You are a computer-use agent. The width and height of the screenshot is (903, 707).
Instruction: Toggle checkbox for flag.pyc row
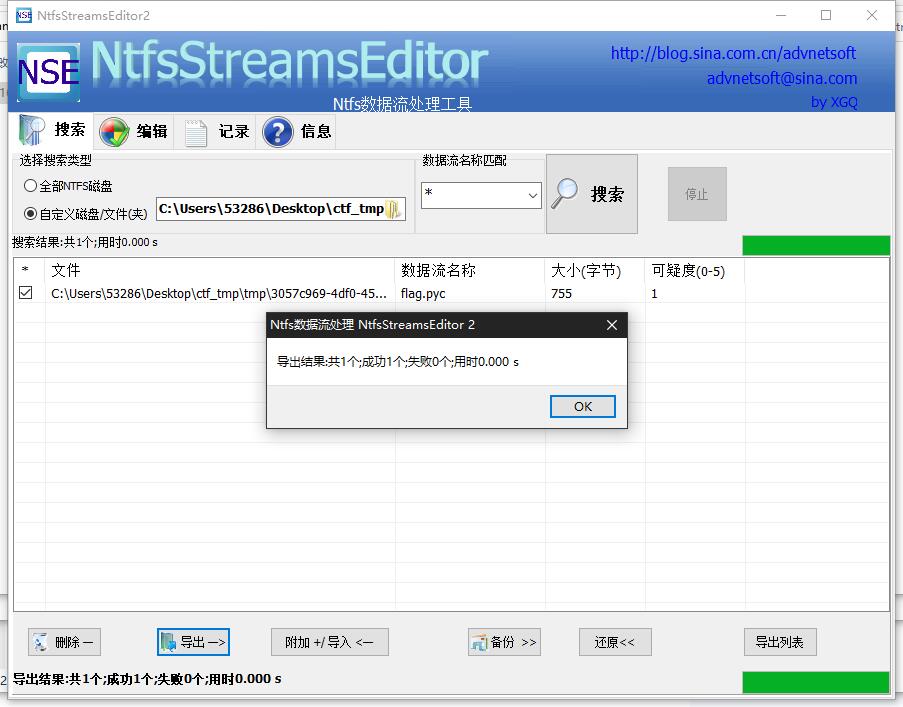pyautogui.click(x=25, y=293)
